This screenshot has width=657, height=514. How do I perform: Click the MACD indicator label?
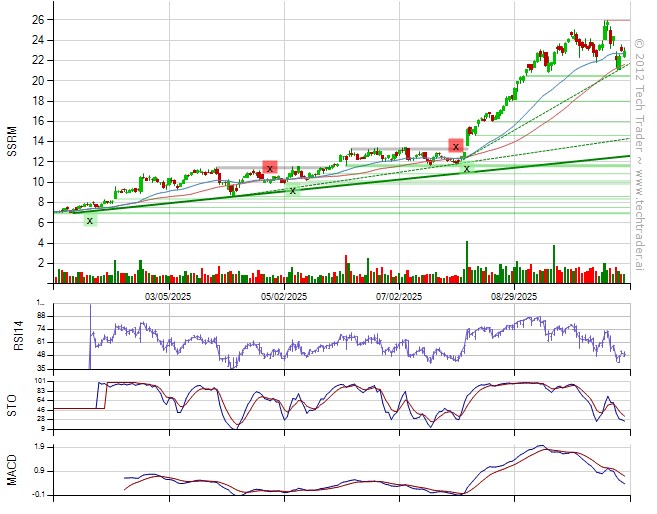13,470
